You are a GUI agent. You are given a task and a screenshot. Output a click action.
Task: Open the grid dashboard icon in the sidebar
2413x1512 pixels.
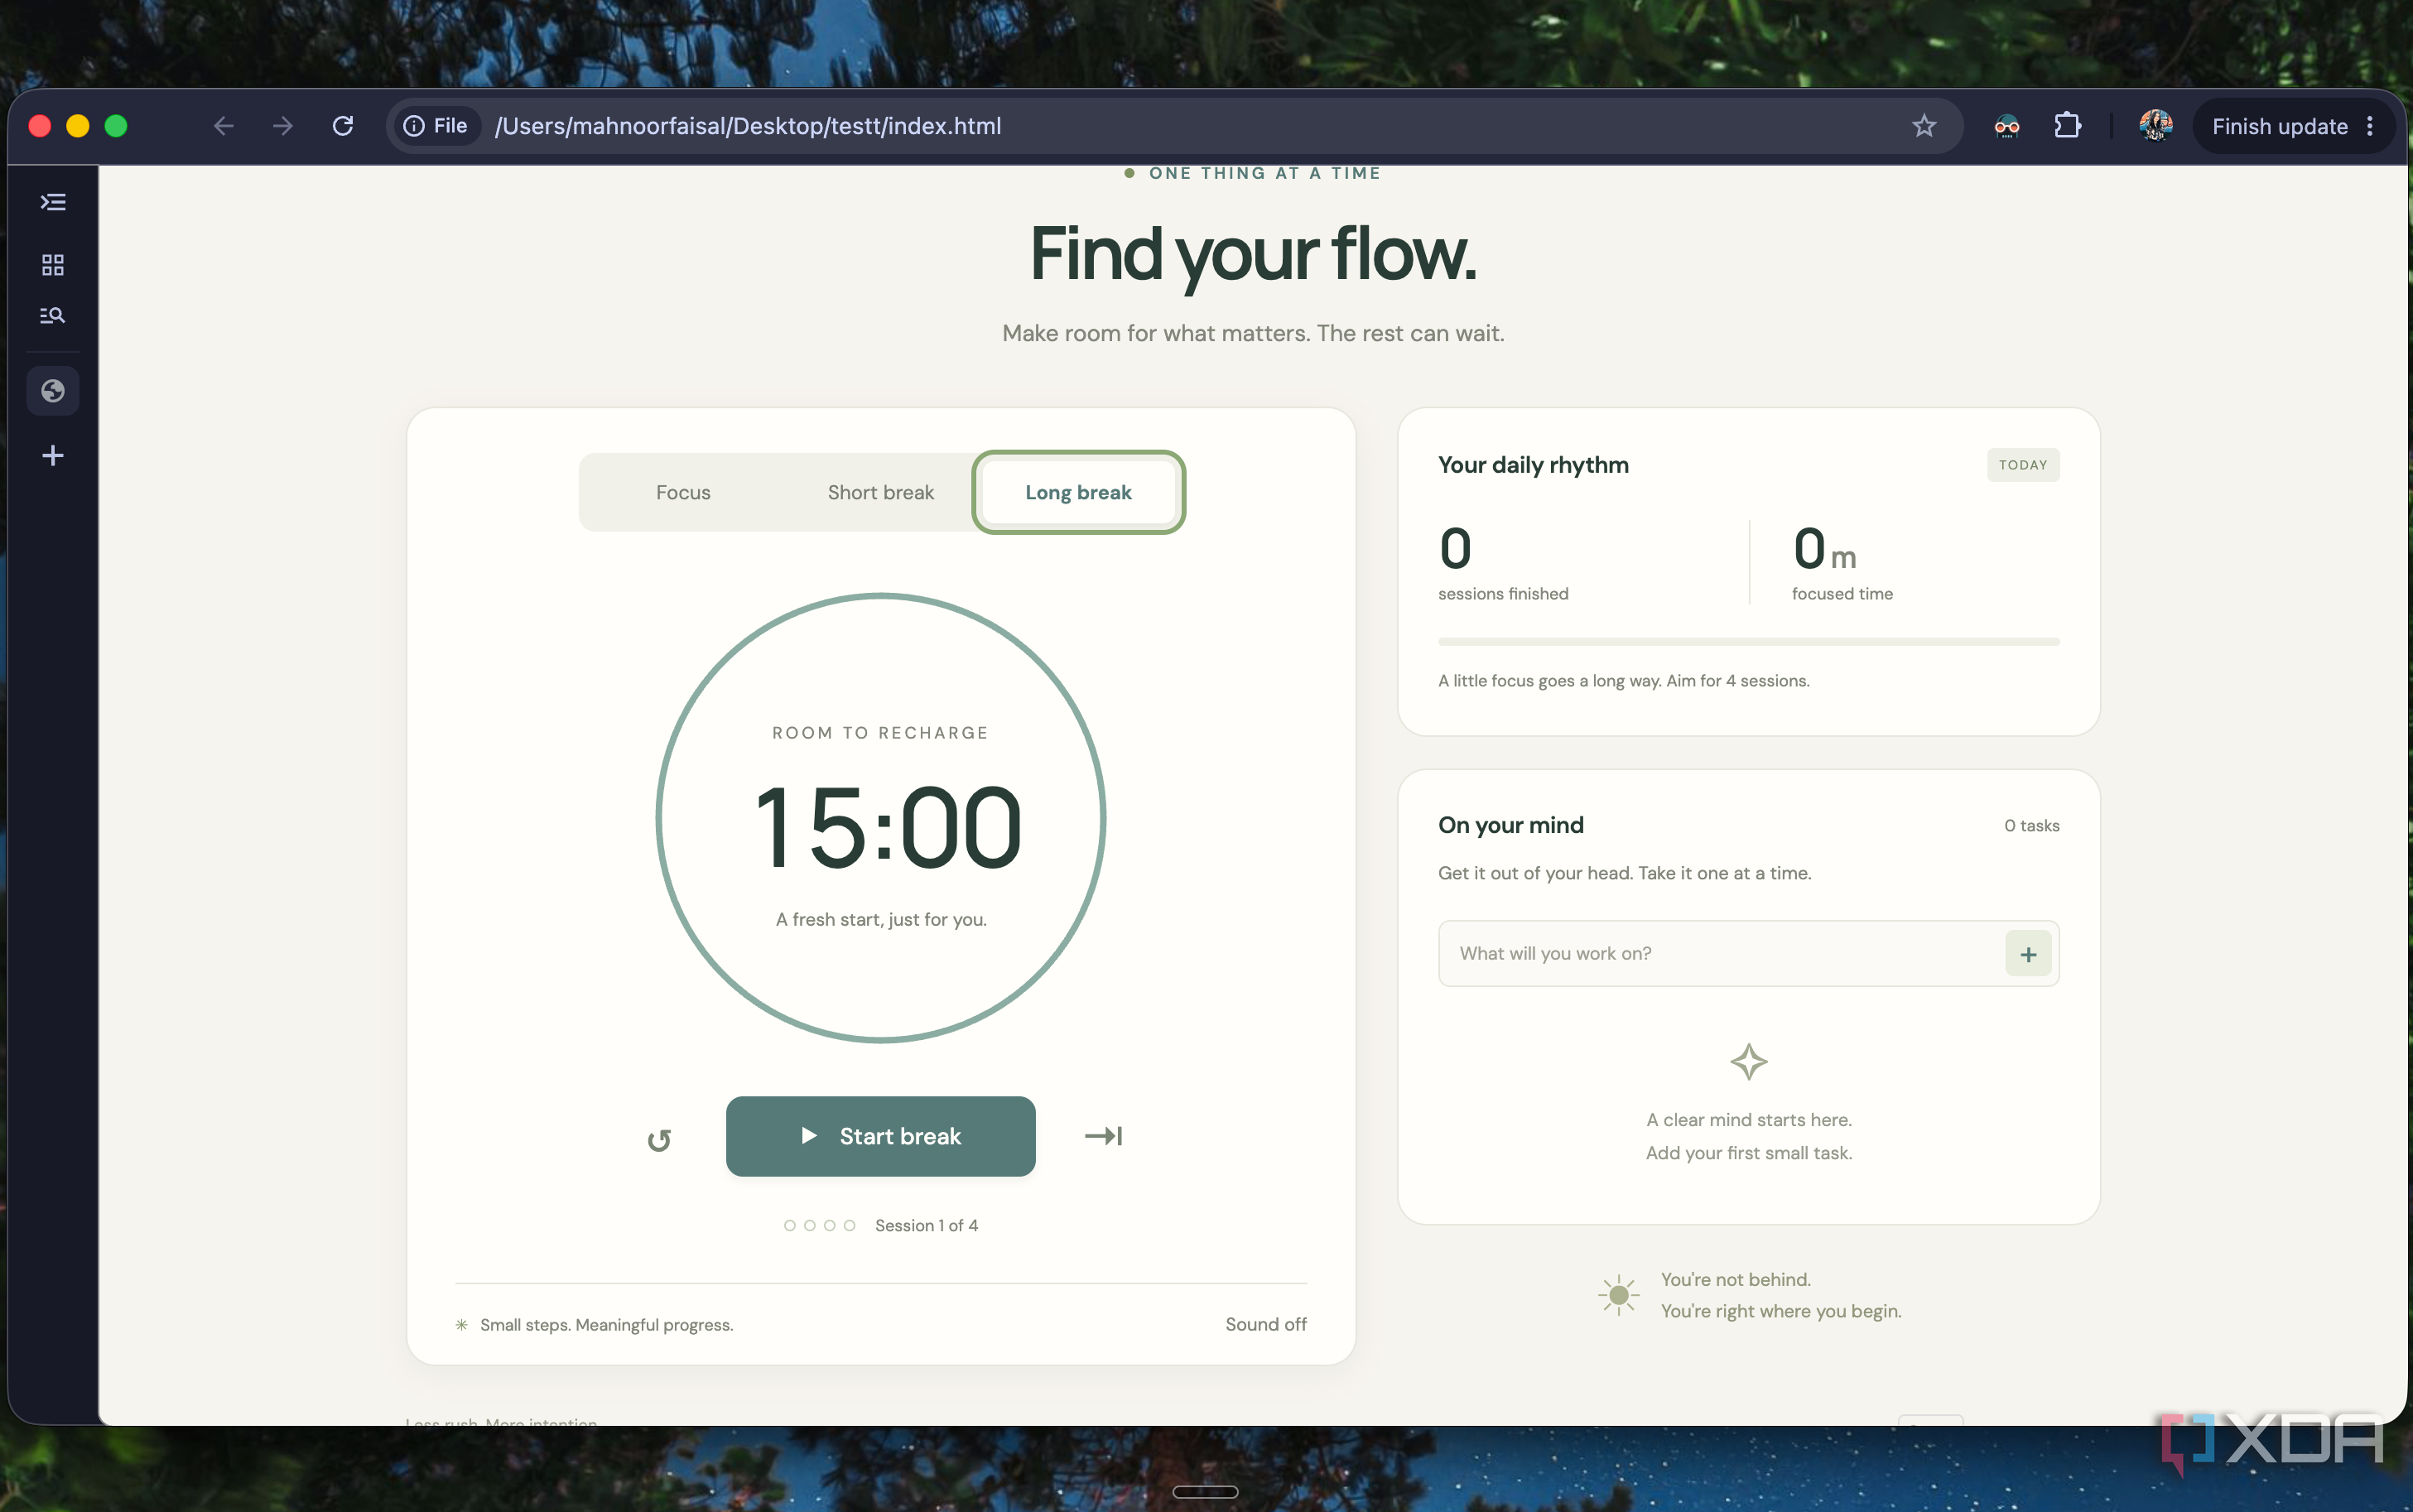click(53, 265)
